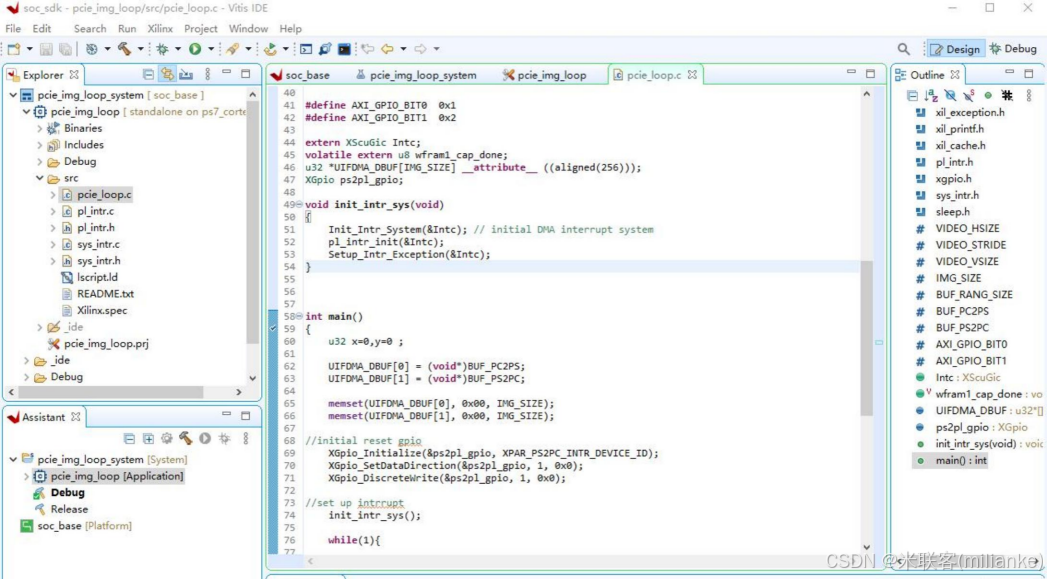Open the Debug bug icon in toolbar

click(x=163, y=47)
